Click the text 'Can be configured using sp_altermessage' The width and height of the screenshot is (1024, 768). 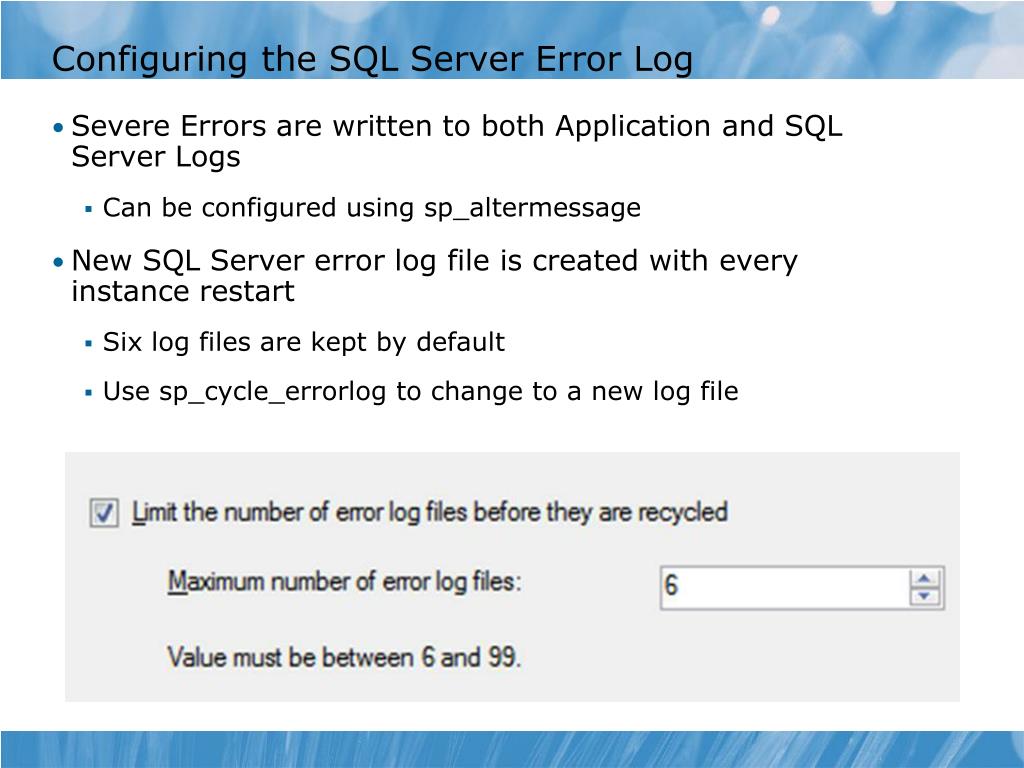[372, 208]
